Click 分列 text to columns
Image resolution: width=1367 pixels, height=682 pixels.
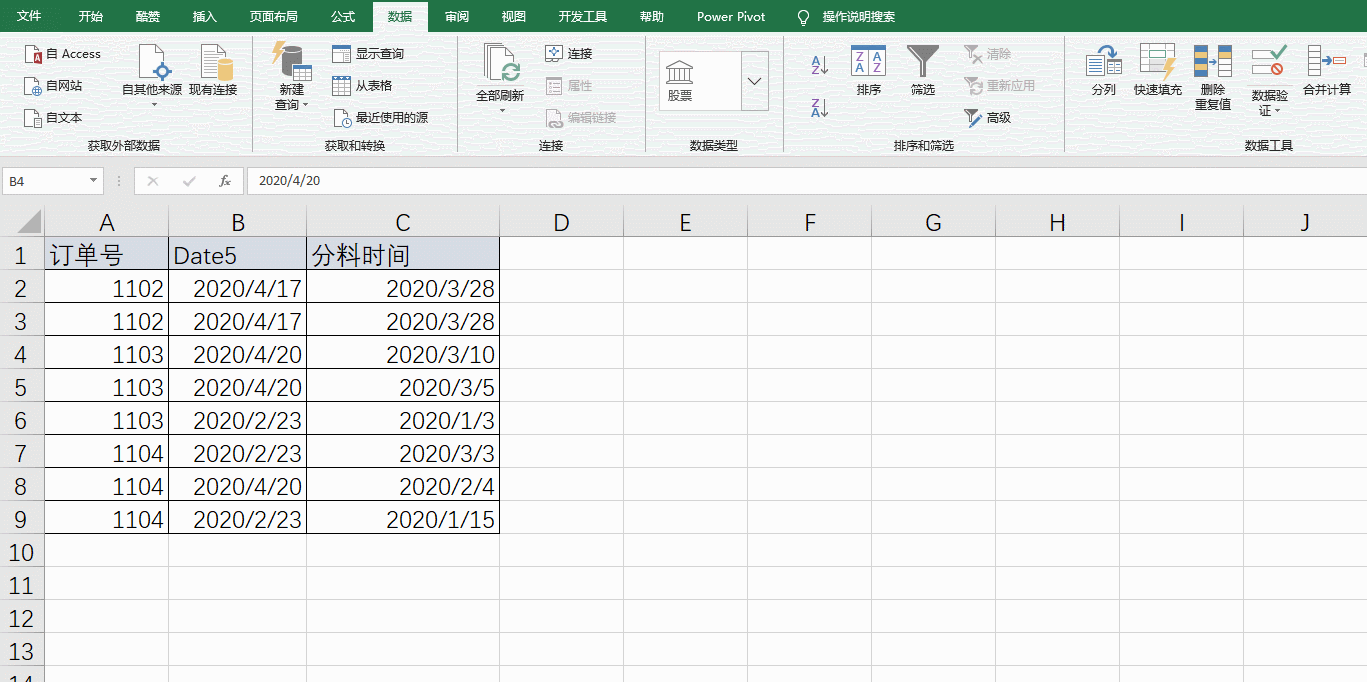point(1104,70)
